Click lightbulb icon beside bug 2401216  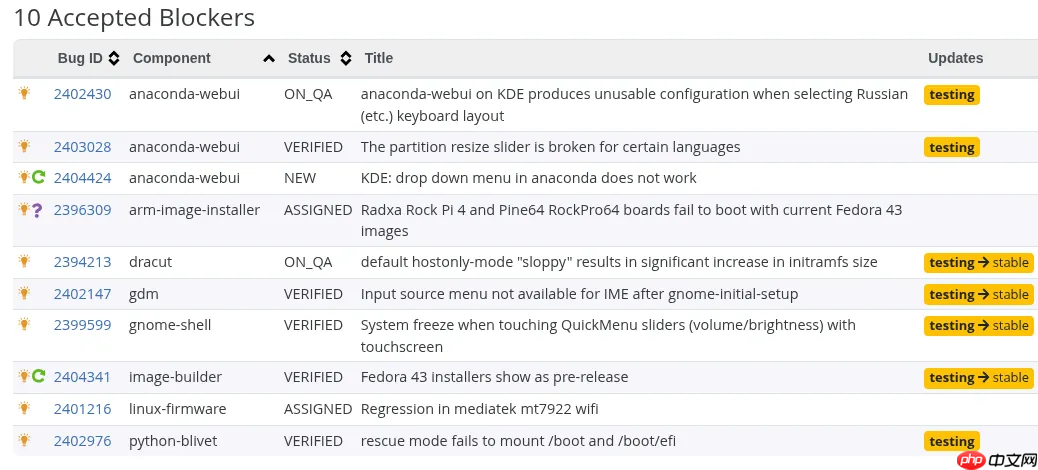[24, 408]
